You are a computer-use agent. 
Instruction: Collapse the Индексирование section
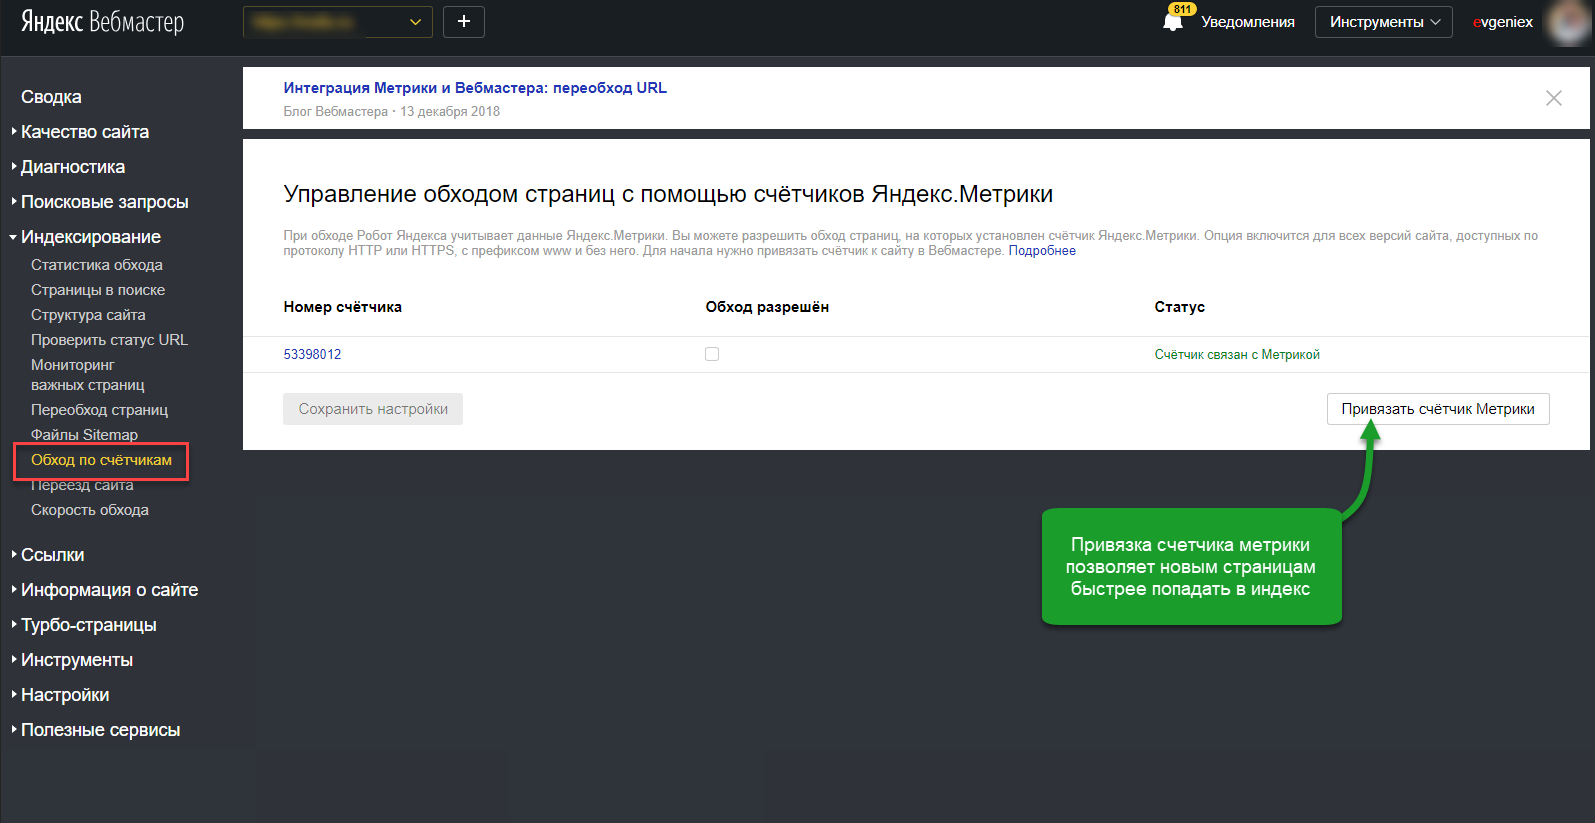(91, 237)
